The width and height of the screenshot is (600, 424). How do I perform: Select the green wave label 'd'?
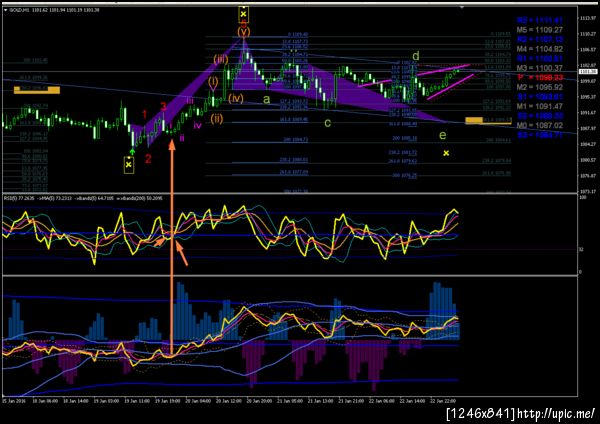(416, 56)
